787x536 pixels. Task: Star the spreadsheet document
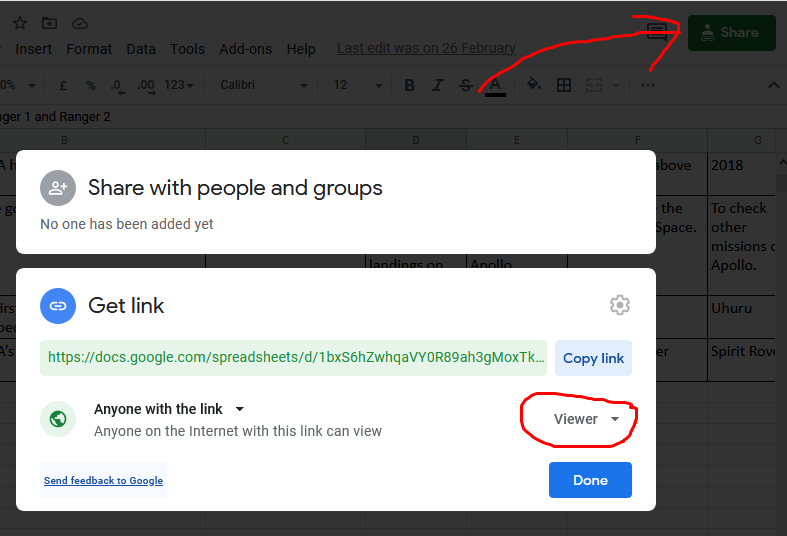pos(20,23)
